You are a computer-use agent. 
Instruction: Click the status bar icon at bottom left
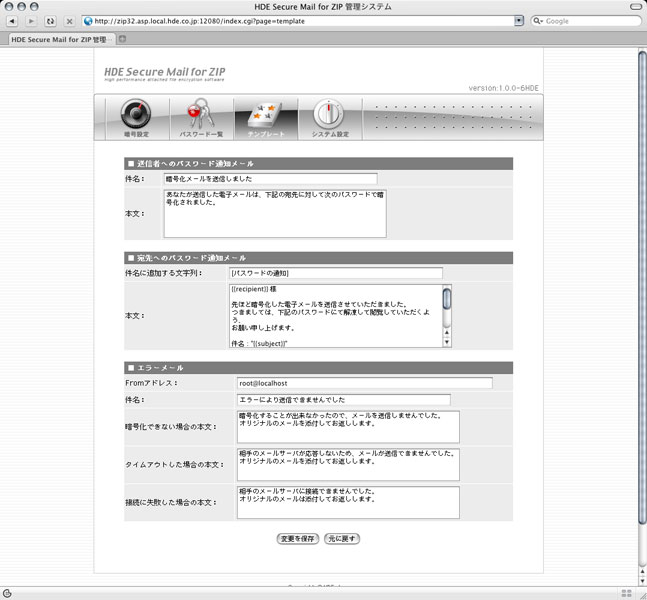7,593
